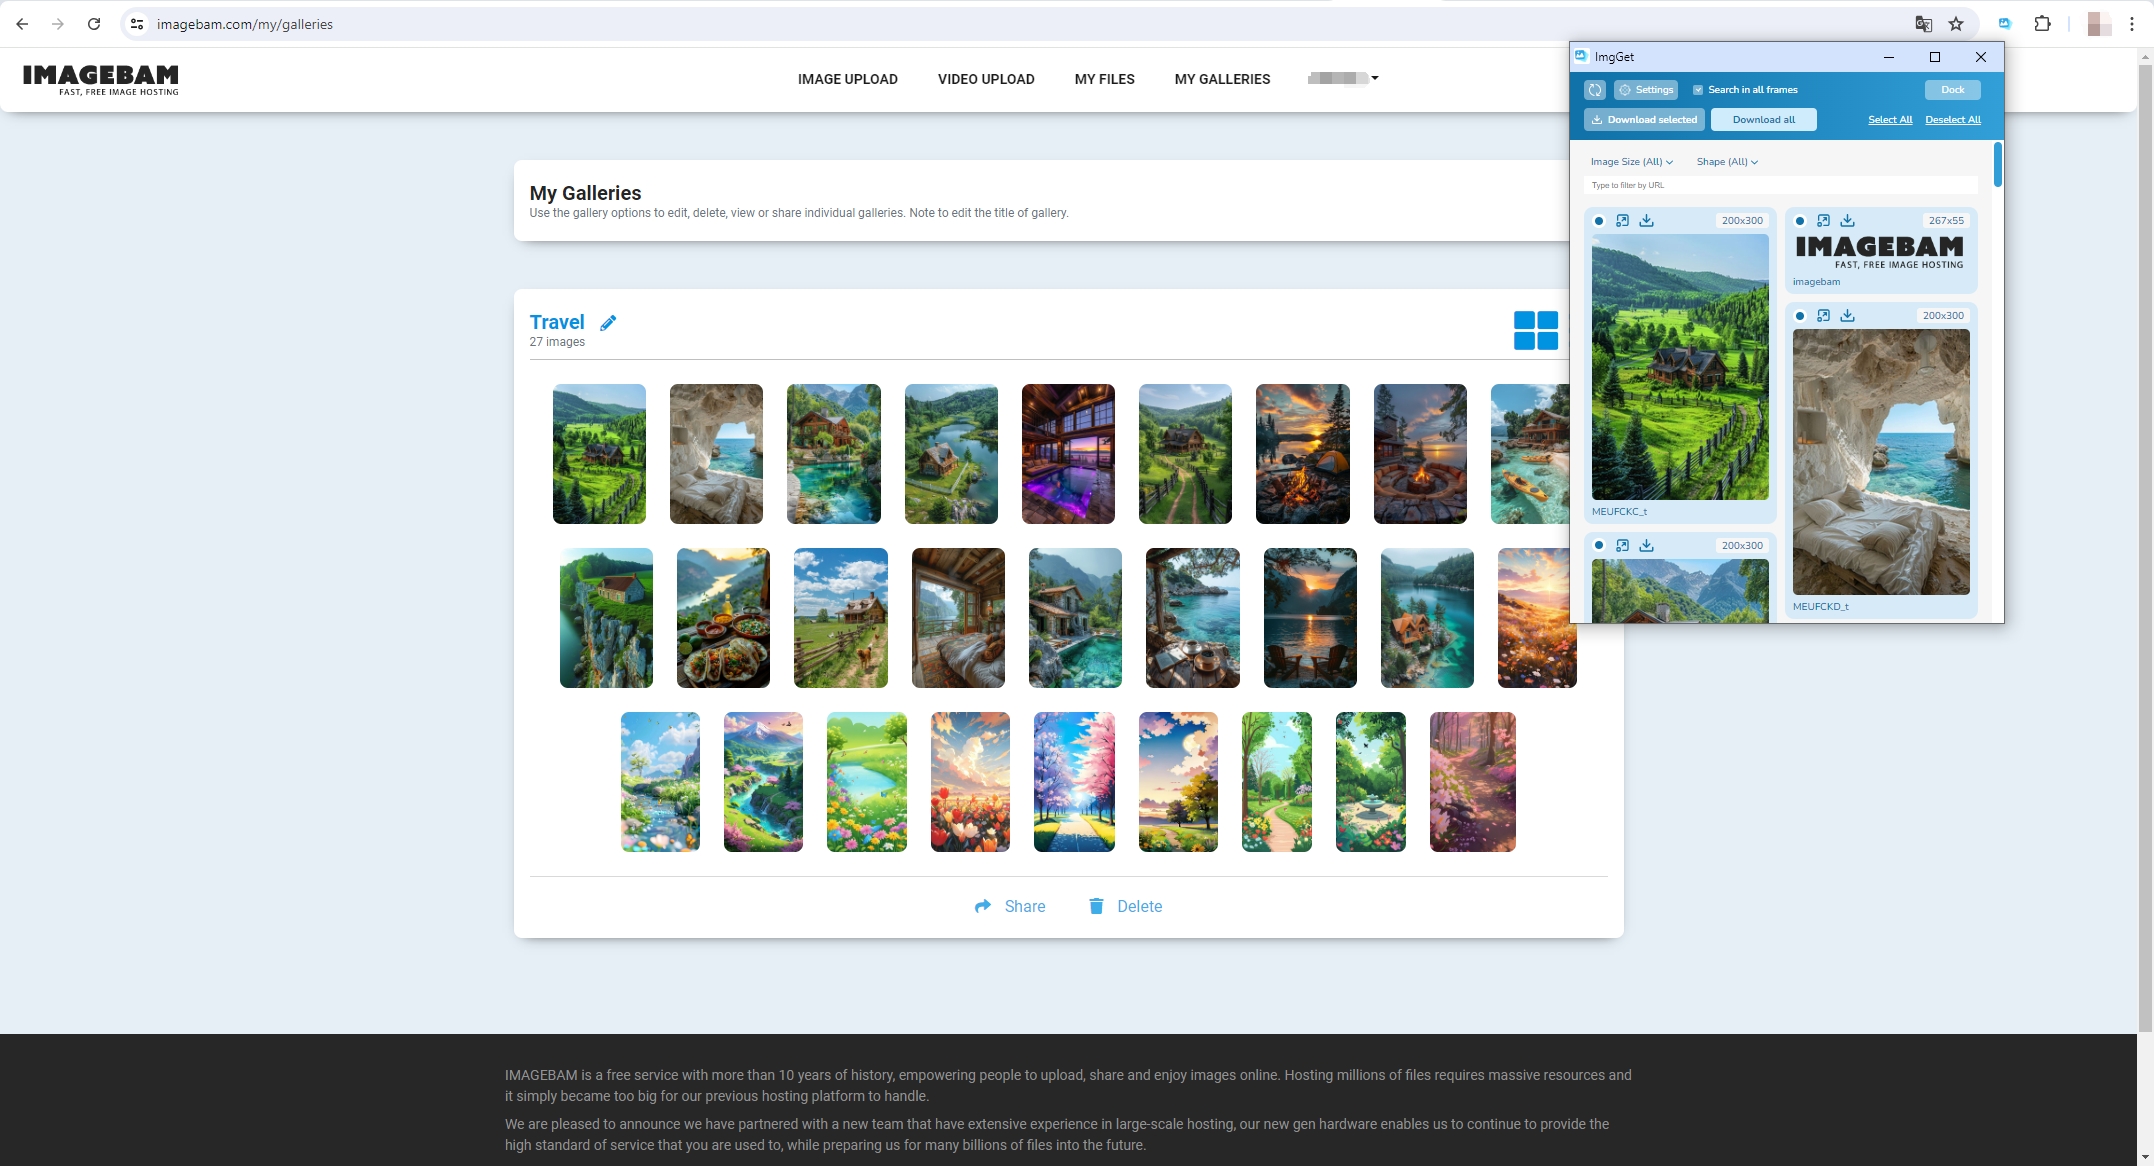Open MY FILES navigation tab
This screenshot has height=1166, width=2154.
click(x=1106, y=79)
